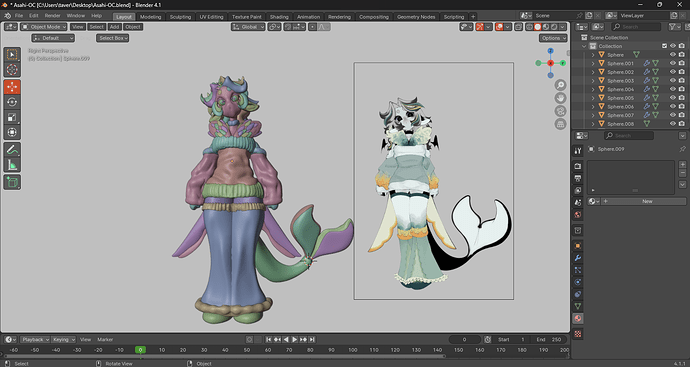Select the Scale tool
This screenshot has height=367, width=690.
coord(12,117)
